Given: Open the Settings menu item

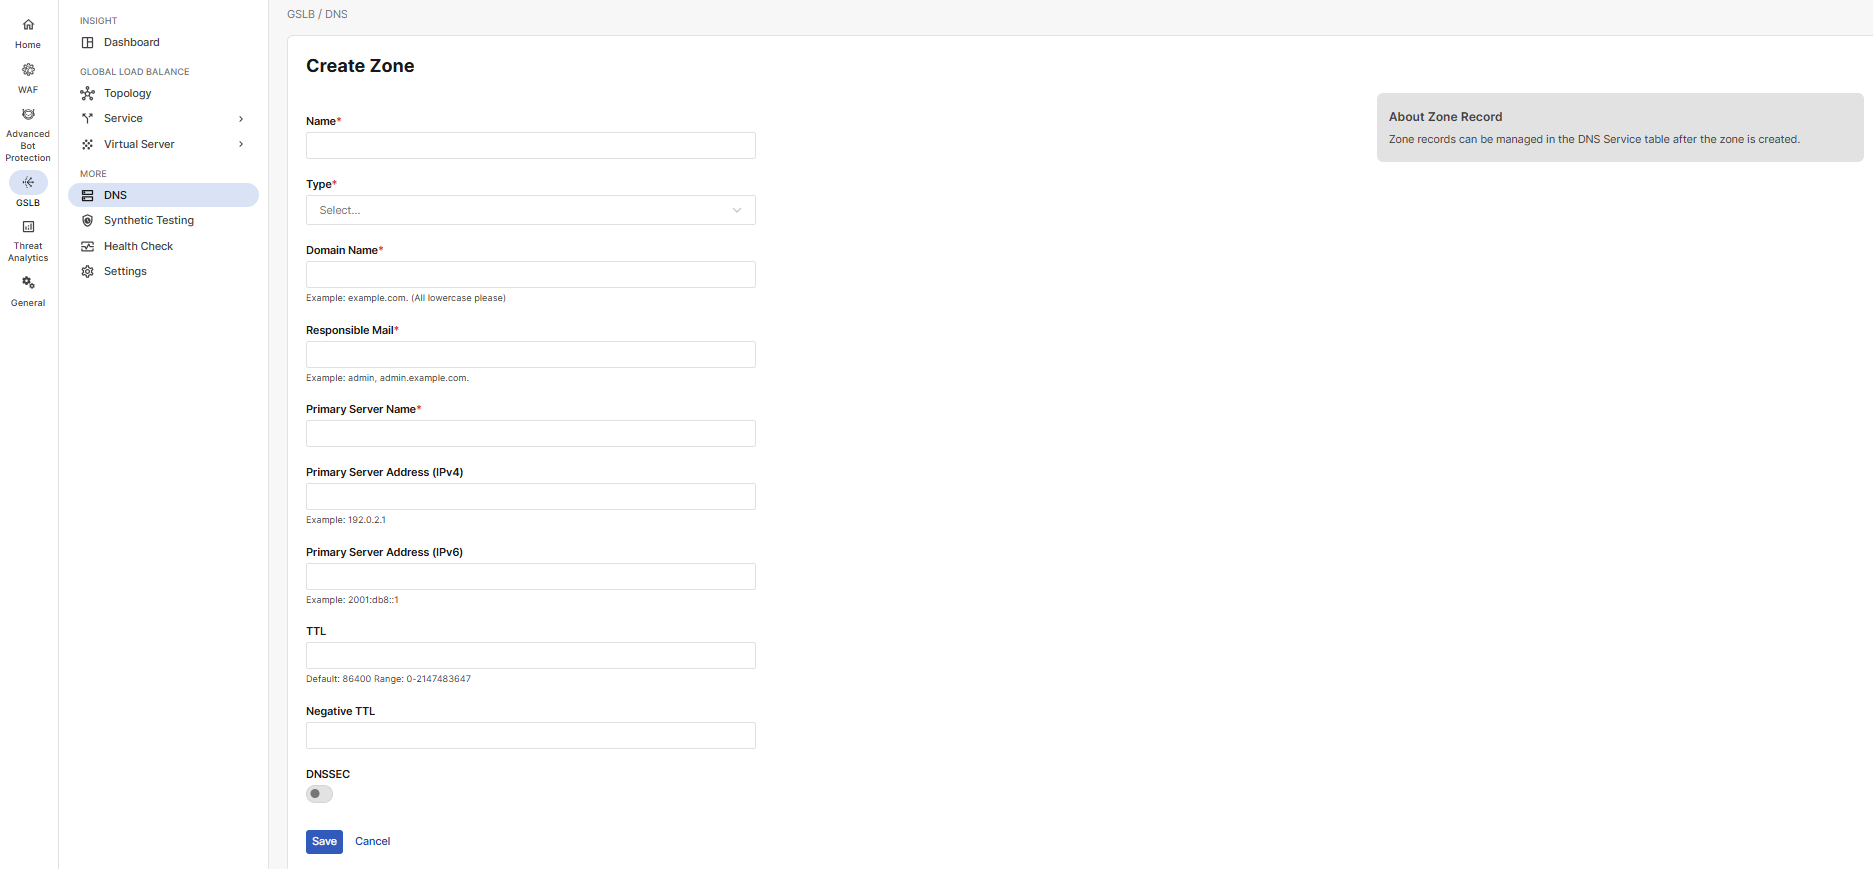Looking at the screenshot, I should [125, 272].
